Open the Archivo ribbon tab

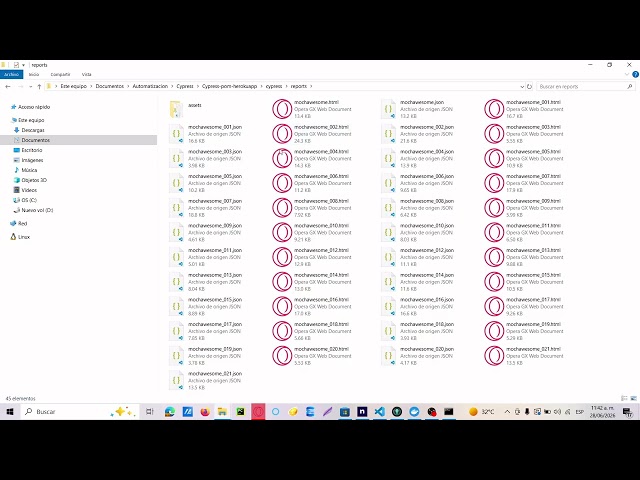point(11,74)
